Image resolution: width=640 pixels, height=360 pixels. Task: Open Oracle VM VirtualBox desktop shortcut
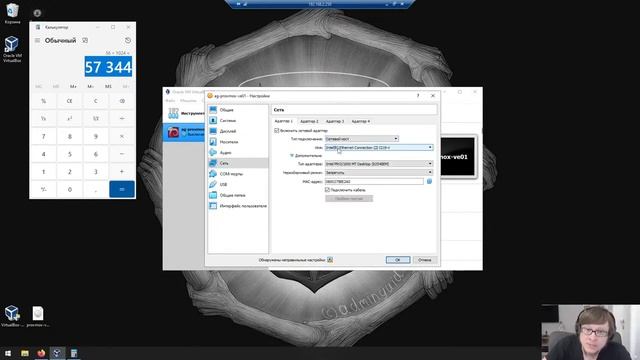click(12, 49)
